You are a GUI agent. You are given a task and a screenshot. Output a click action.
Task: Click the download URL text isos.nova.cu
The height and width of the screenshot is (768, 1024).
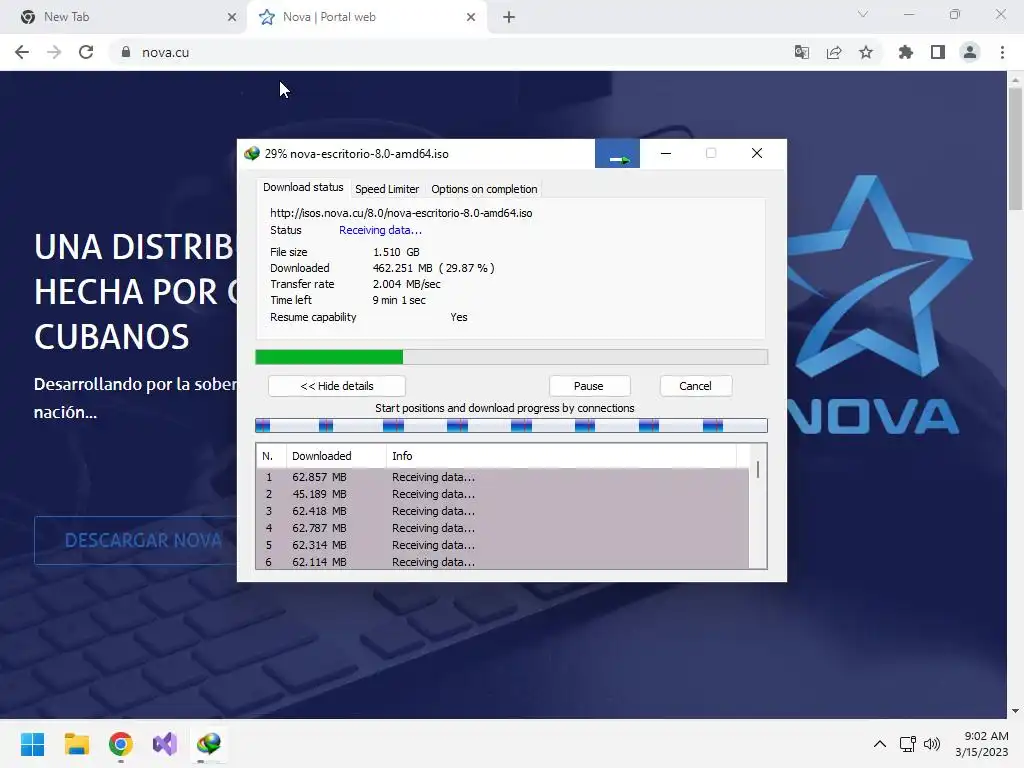coord(401,213)
